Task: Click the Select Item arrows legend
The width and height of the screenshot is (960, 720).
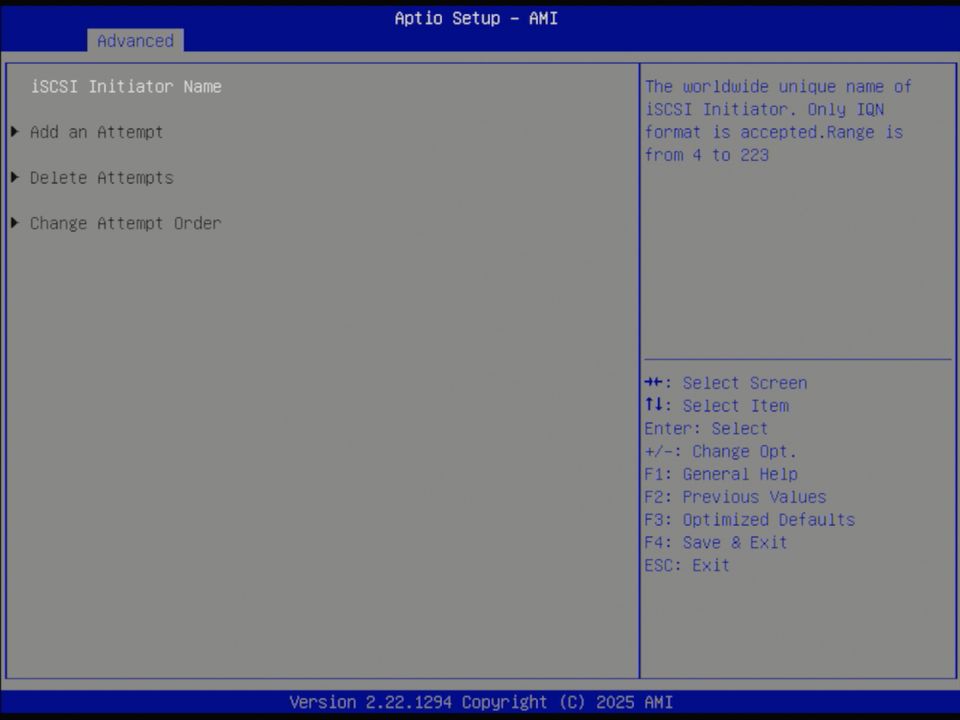Action: pos(716,405)
